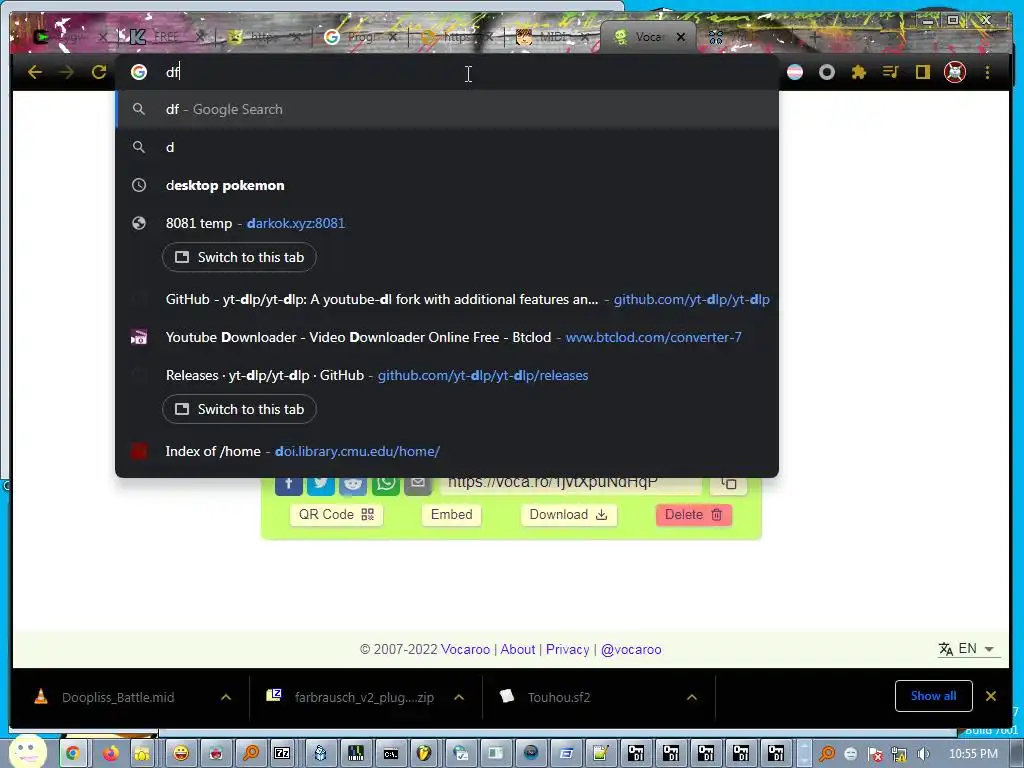Open 7-Zip from the taskbar
The height and width of the screenshot is (768, 1024).
pyautogui.click(x=282, y=754)
